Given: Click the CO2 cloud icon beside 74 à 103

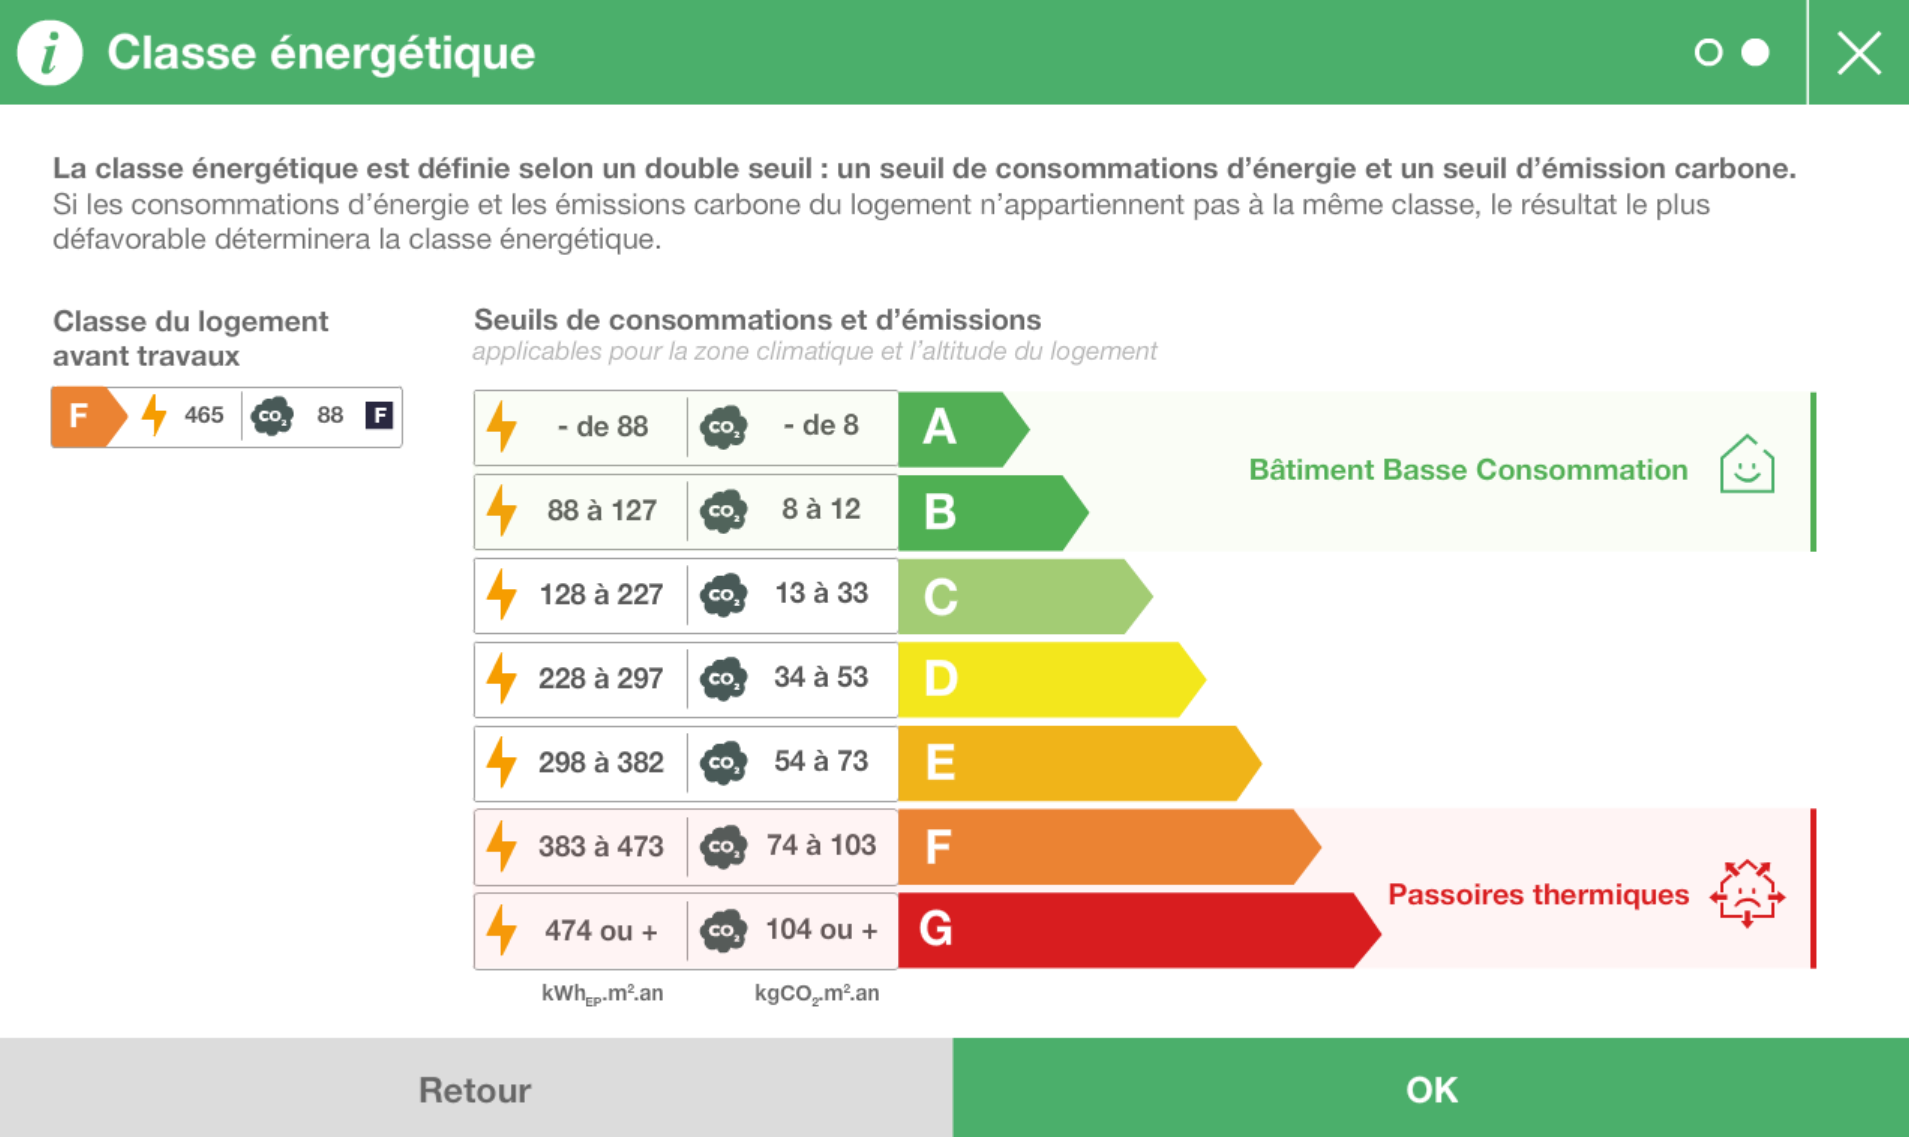Looking at the screenshot, I should pyautogui.click(x=723, y=846).
